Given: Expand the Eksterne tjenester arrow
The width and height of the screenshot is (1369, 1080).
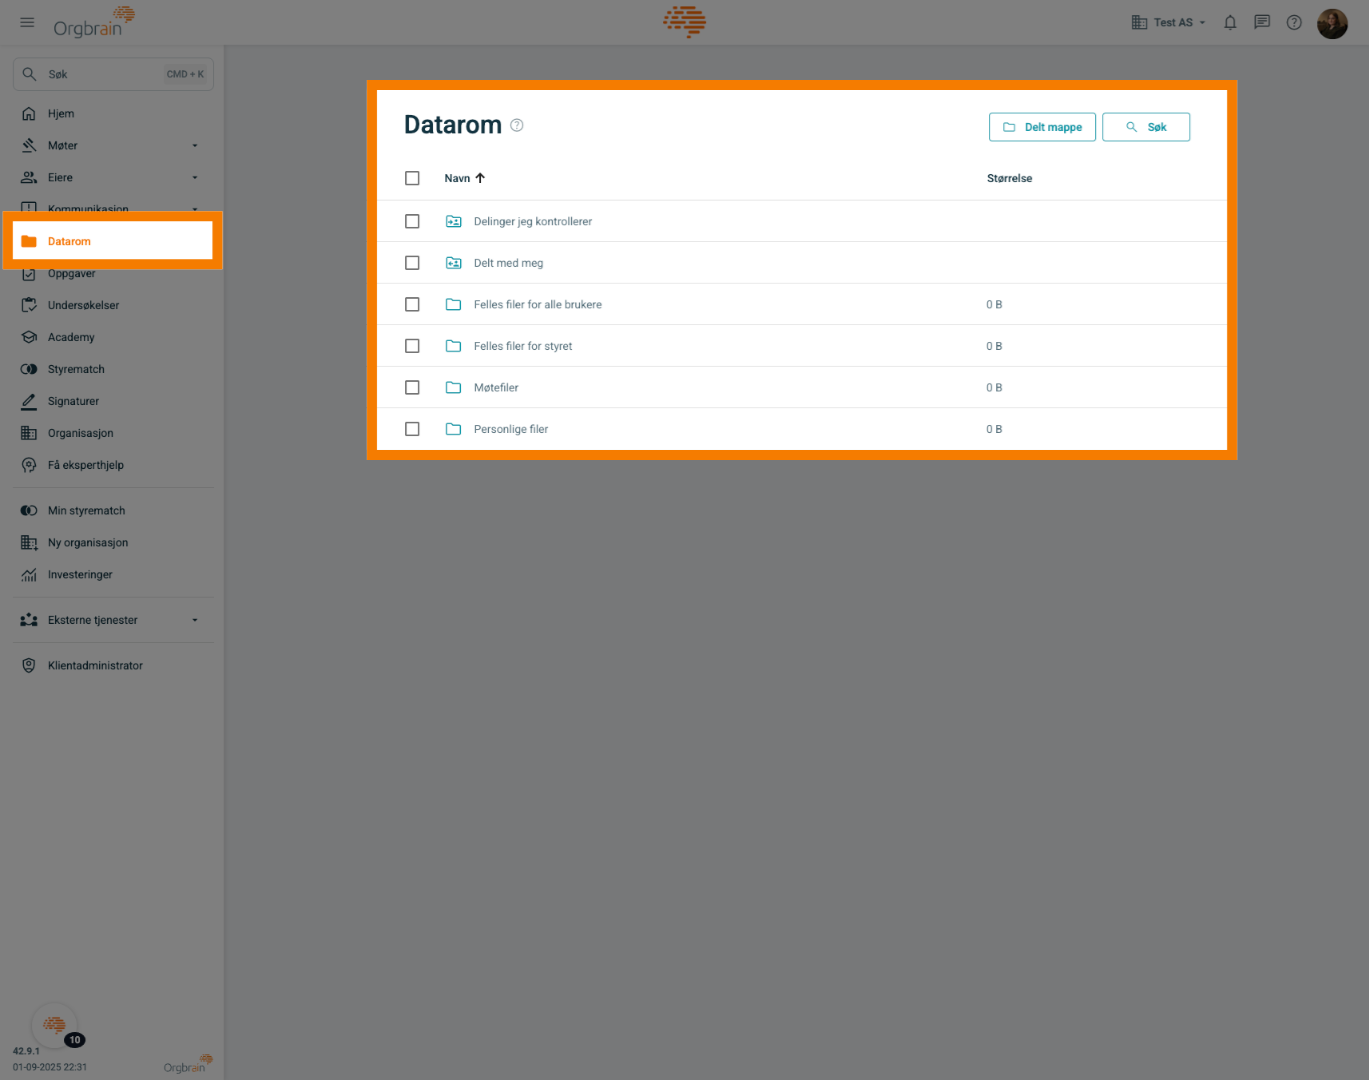Looking at the screenshot, I should click(195, 620).
